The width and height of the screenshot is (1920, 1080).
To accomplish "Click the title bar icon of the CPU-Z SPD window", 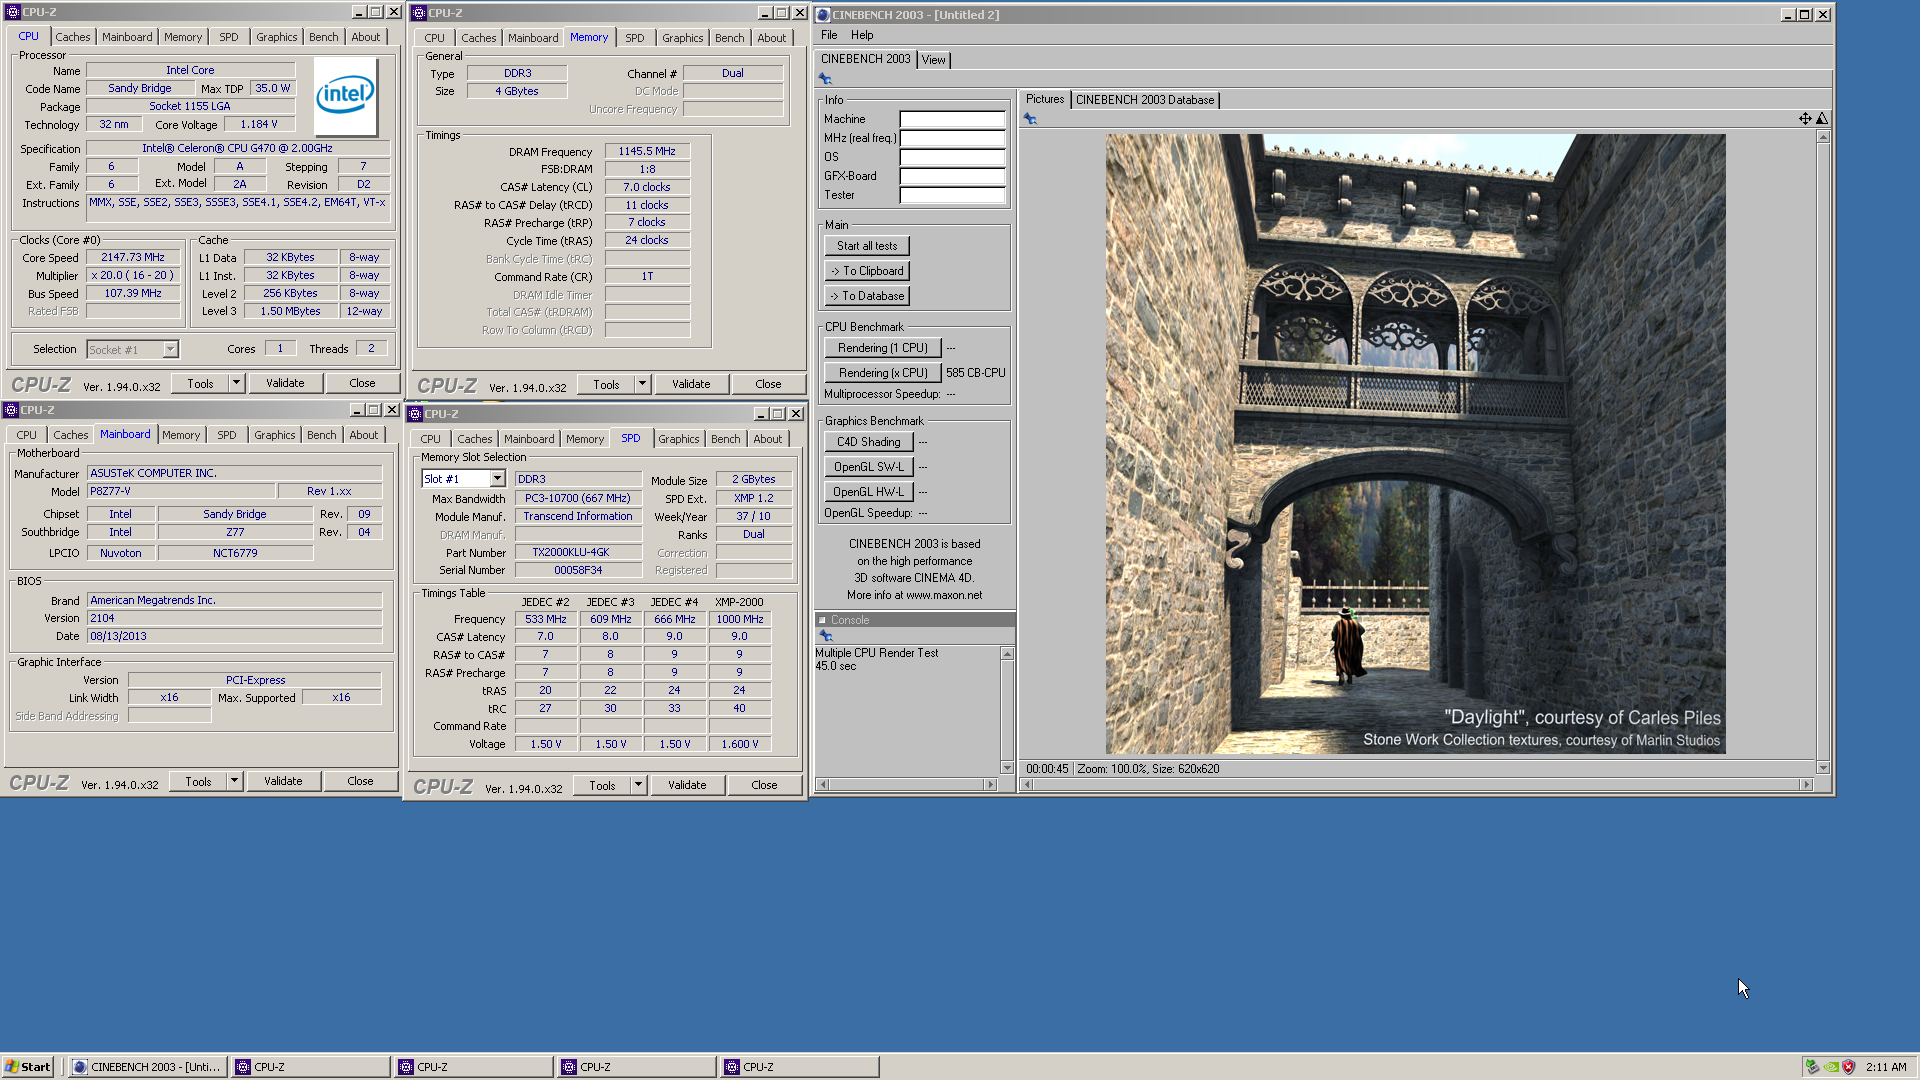I will coord(415,414).
